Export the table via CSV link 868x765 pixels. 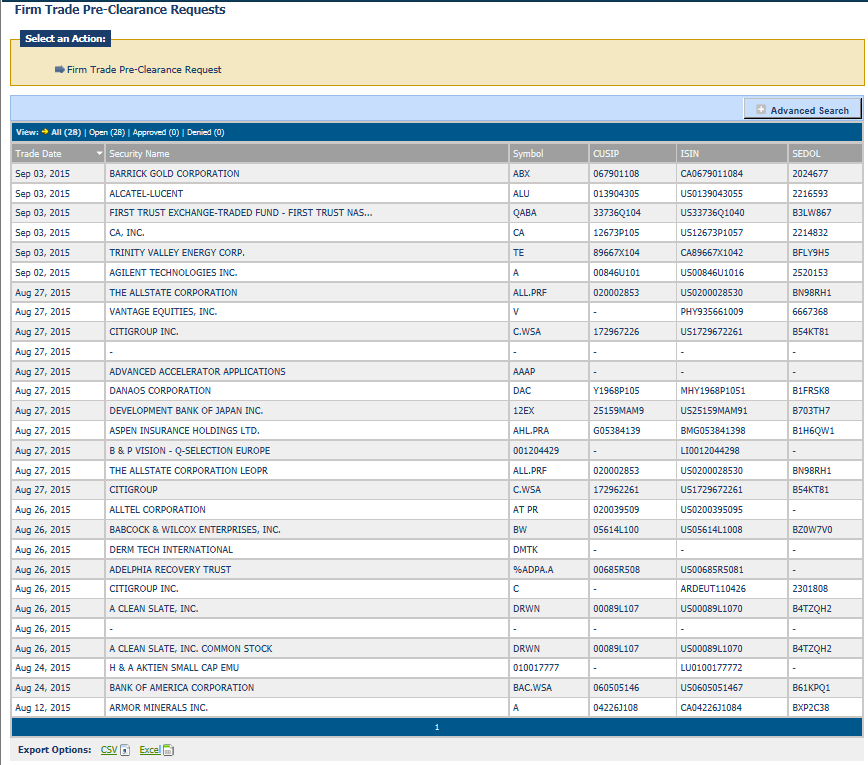108,750
